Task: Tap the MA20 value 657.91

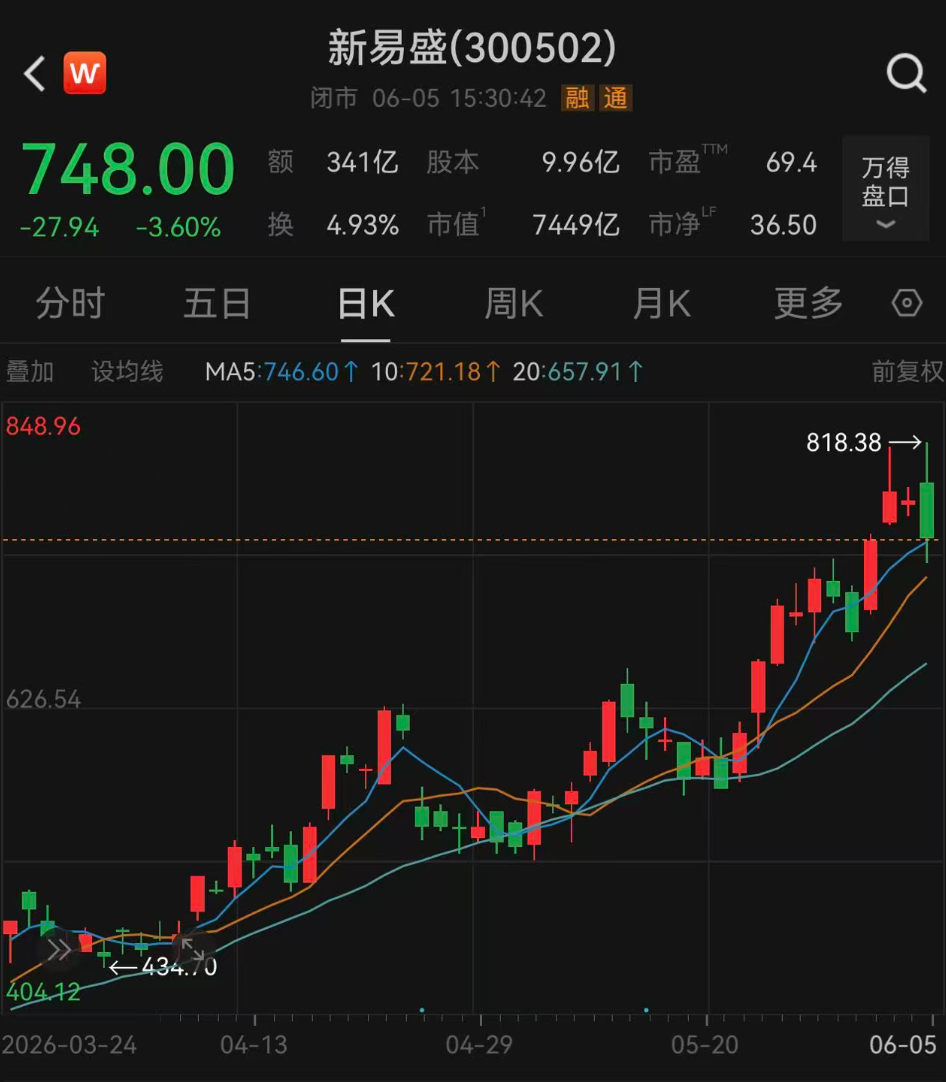Action: click(x=584, y=372)
